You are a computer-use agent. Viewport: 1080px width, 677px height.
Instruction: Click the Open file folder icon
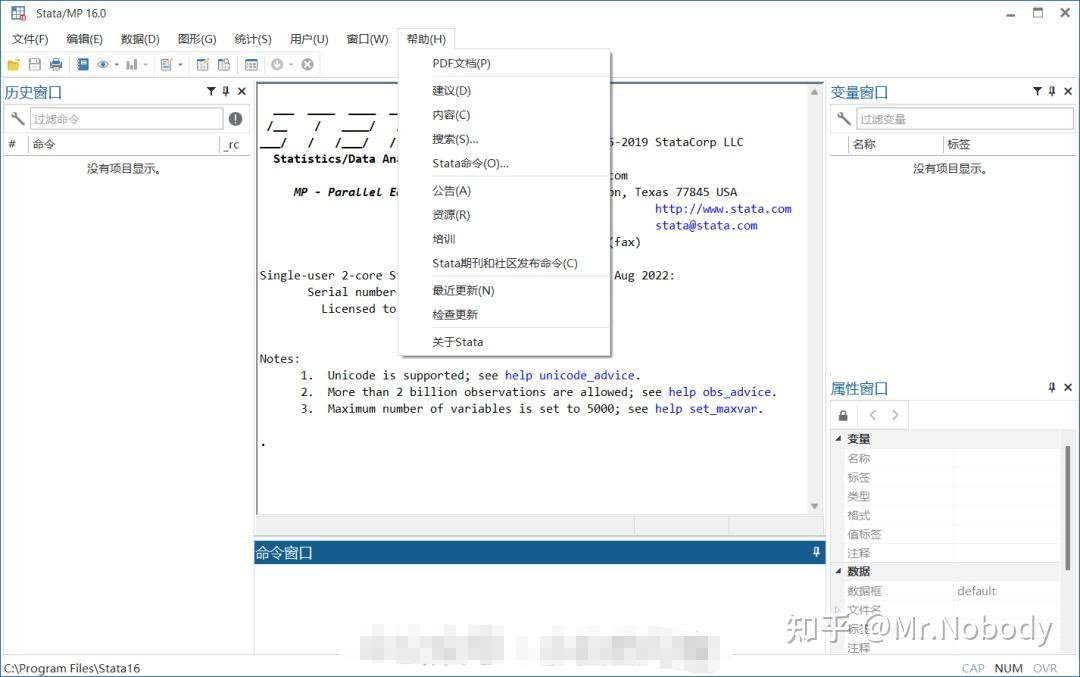point(13,65)
